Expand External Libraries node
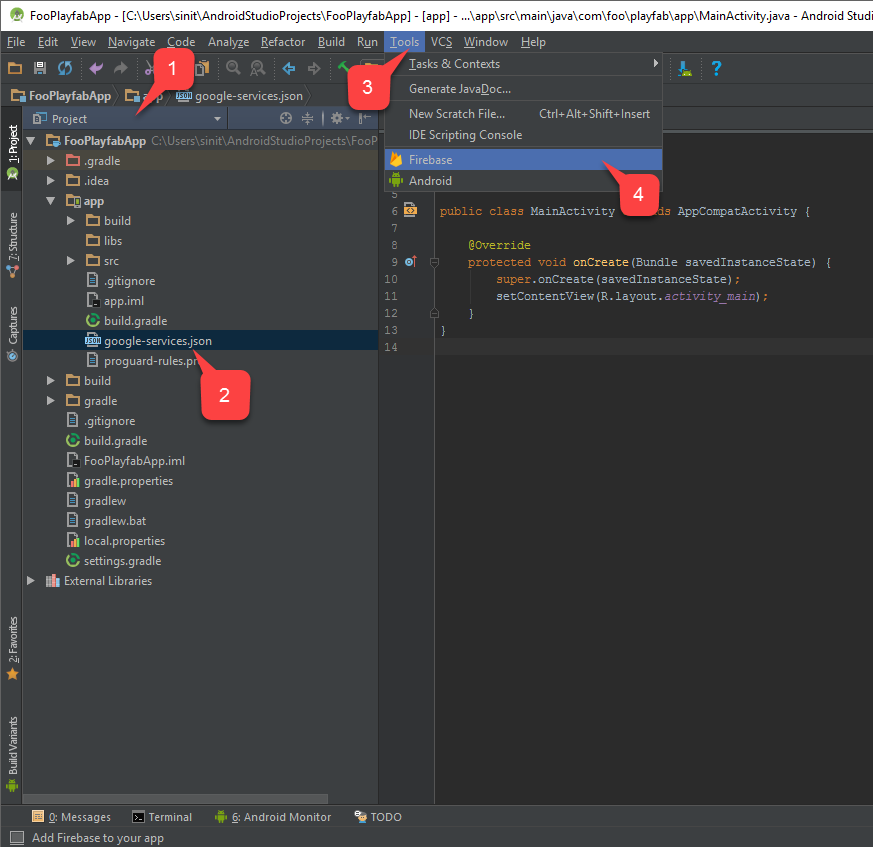The width and height of the screenshot is (873, 847). 31,581
